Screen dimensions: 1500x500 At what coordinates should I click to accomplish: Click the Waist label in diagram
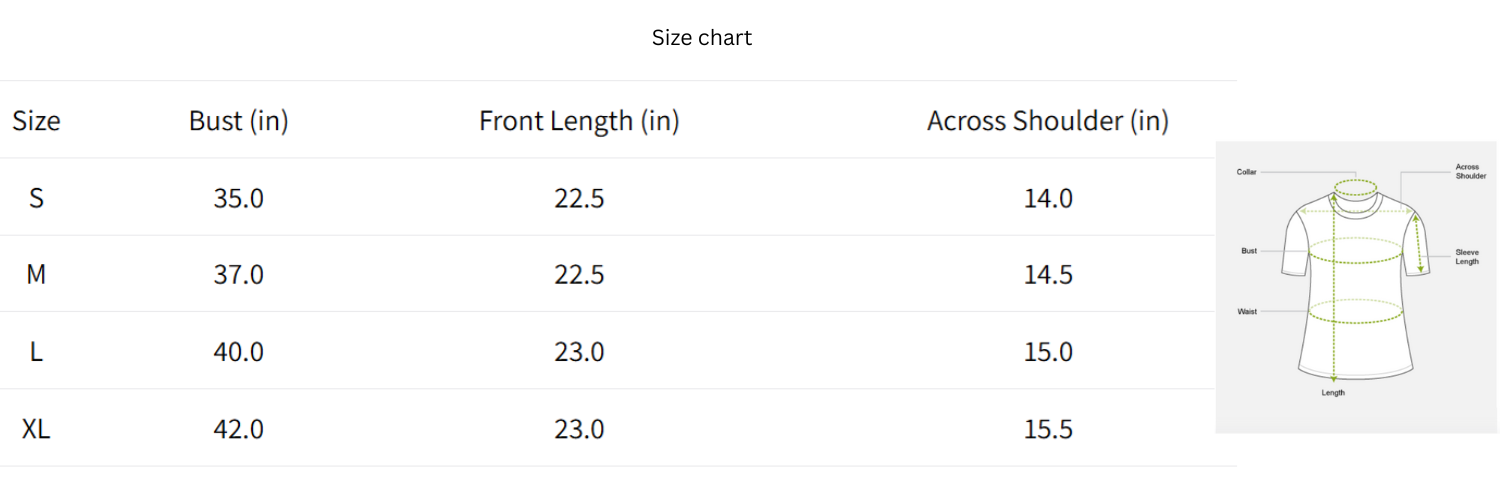(x=1247, y=312)
